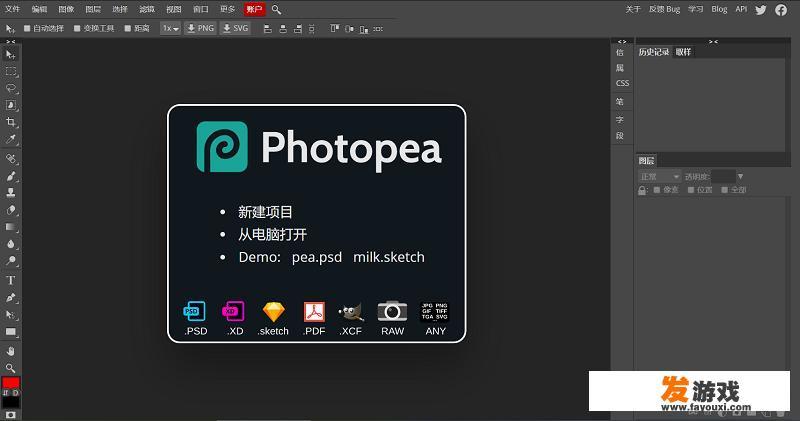Open the 文件 menu

coord(12,9)
